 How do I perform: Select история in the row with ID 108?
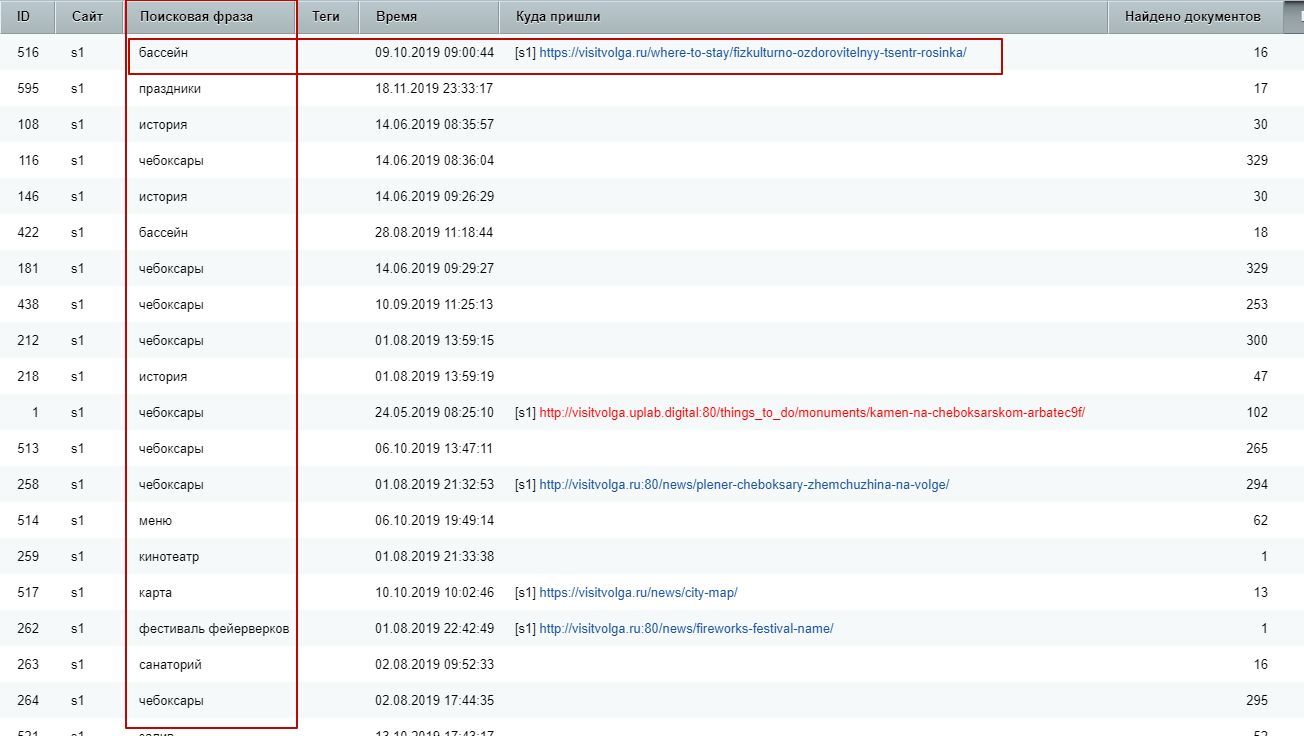pyautogui.click(x=163, y=125)
